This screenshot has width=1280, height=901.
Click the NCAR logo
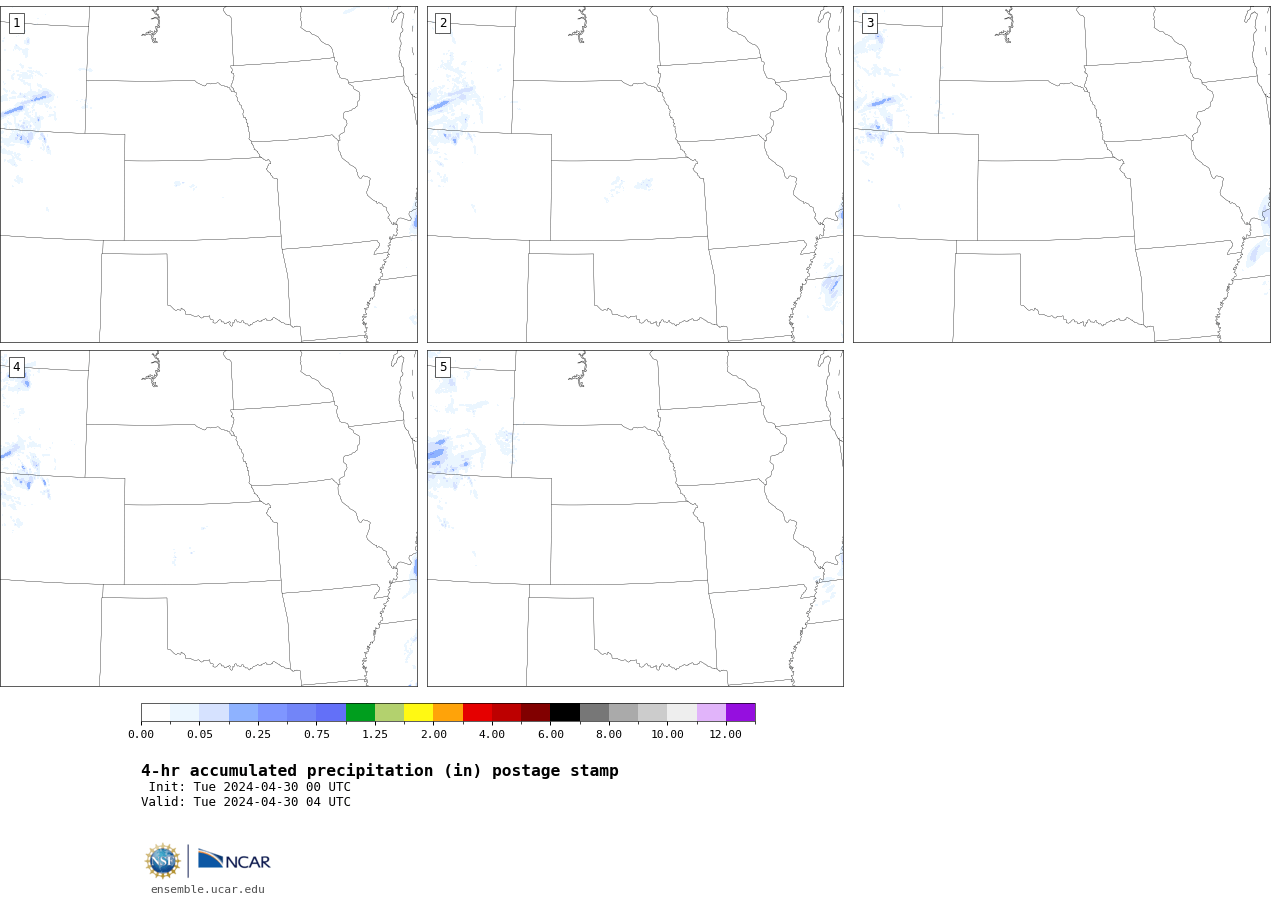(x=234, y=860)
